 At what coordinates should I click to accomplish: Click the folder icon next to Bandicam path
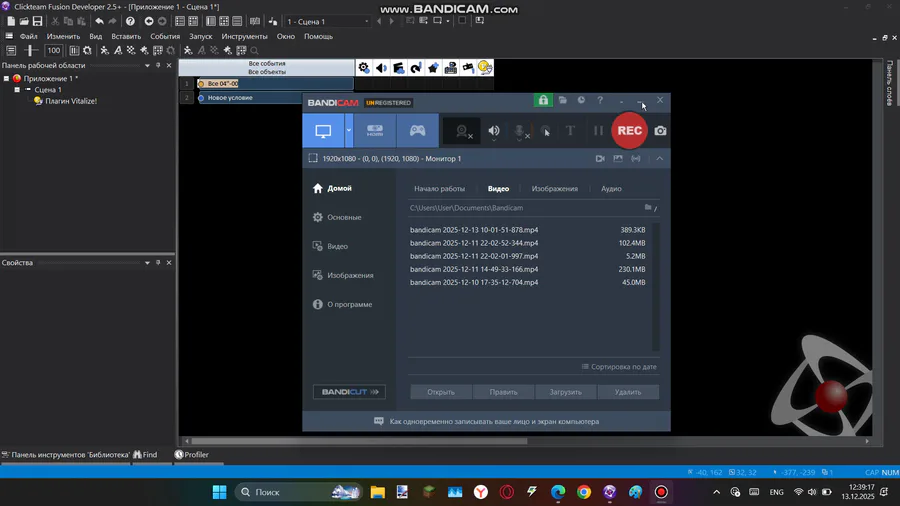click(647, 208)
